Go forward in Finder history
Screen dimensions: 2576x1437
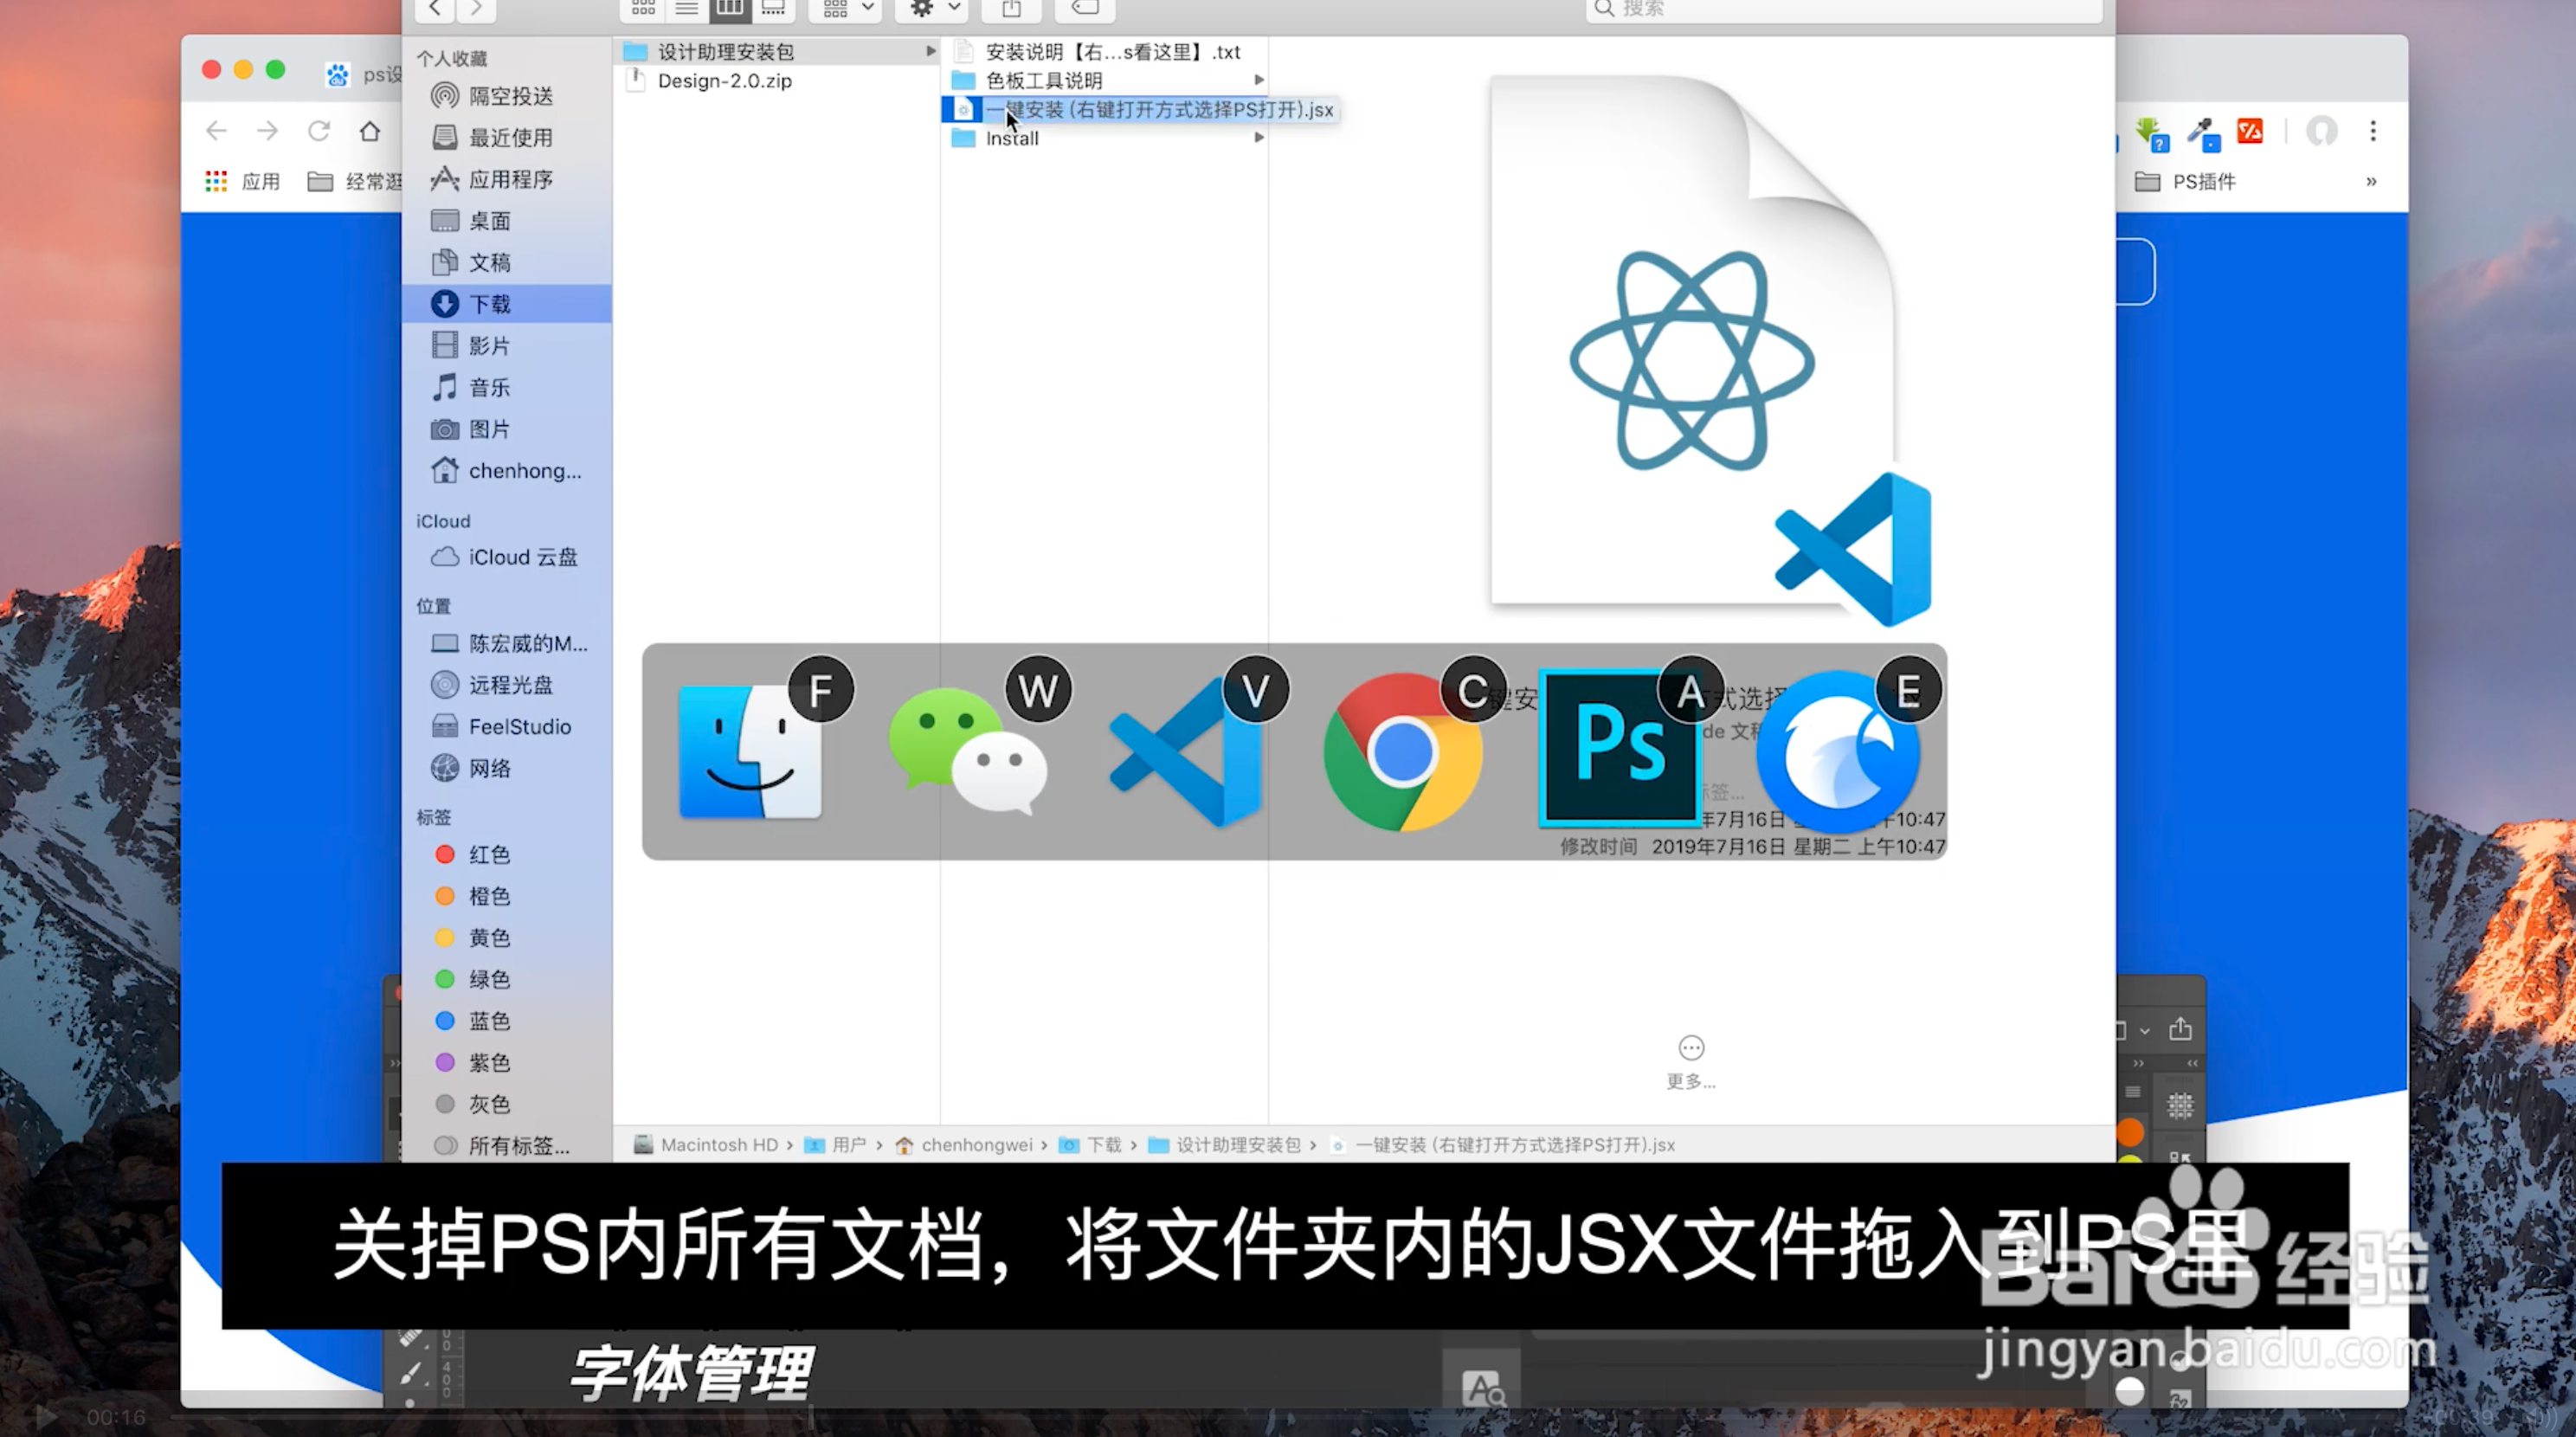point(477,9)
